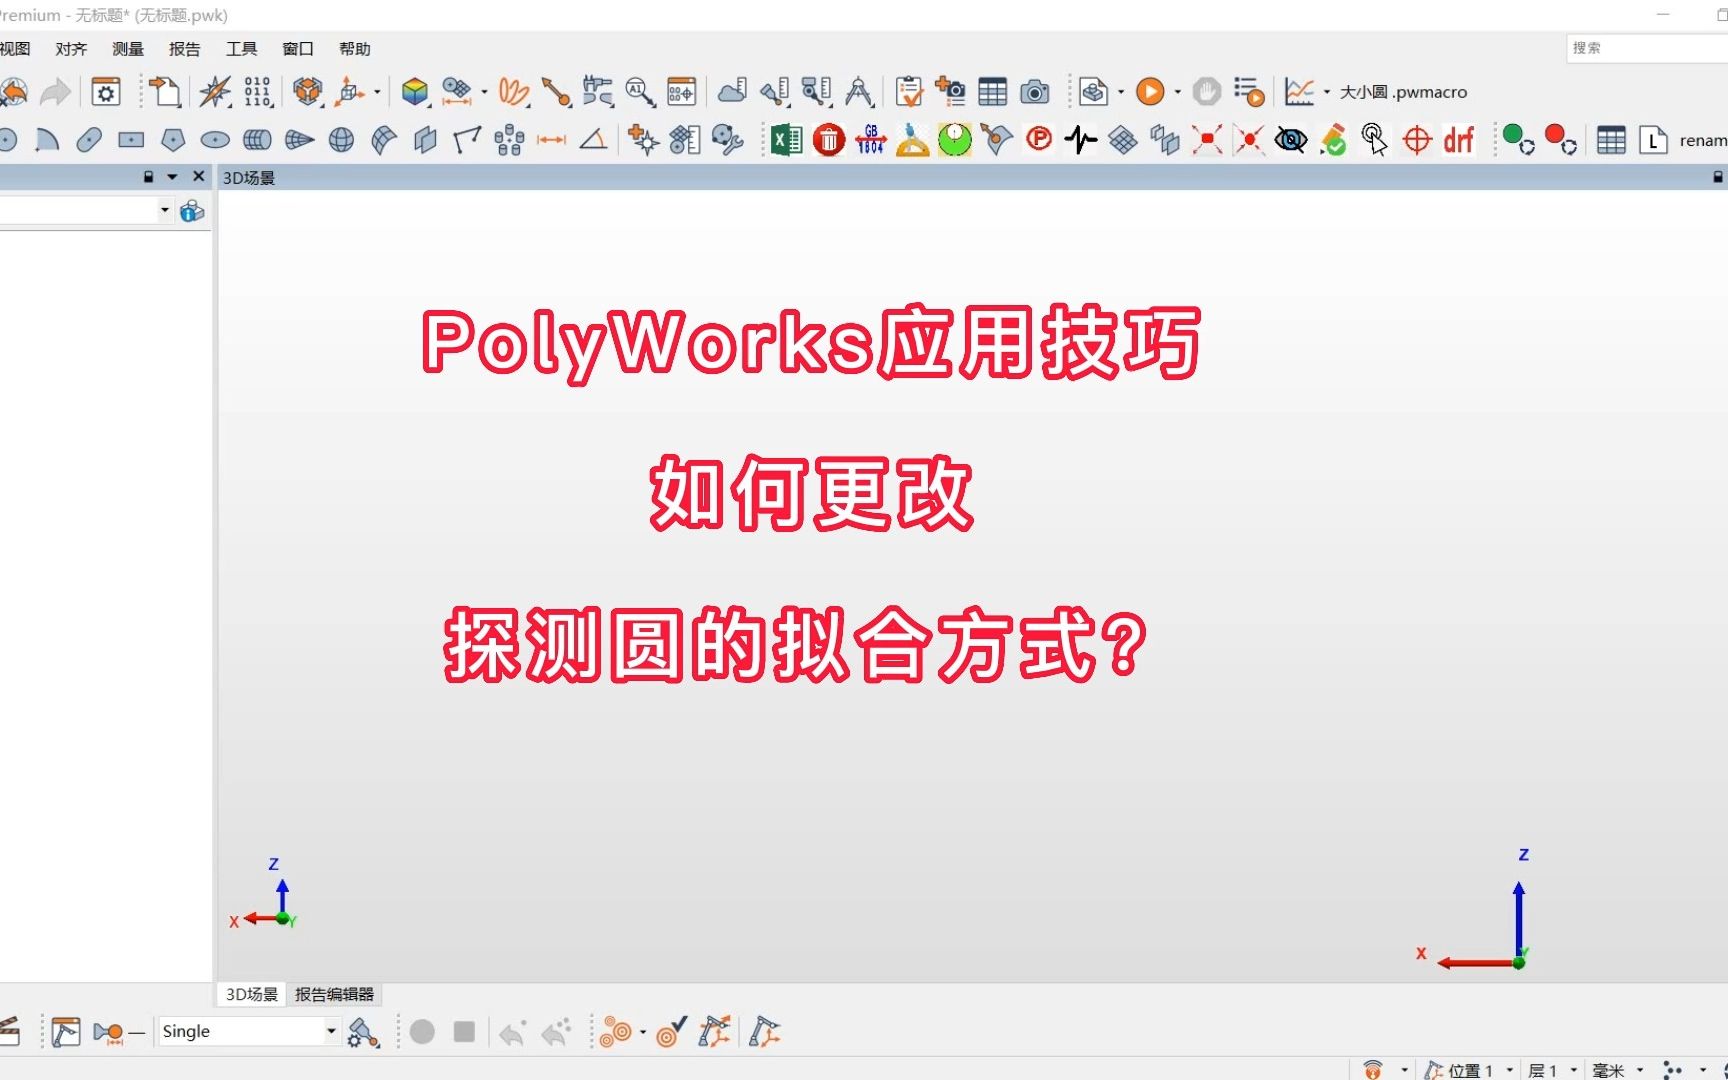Image resolution: width=1728 pixels, height=1080 pixels.
Task: Click the red dot refresh icon
Action: [1560, 140]
